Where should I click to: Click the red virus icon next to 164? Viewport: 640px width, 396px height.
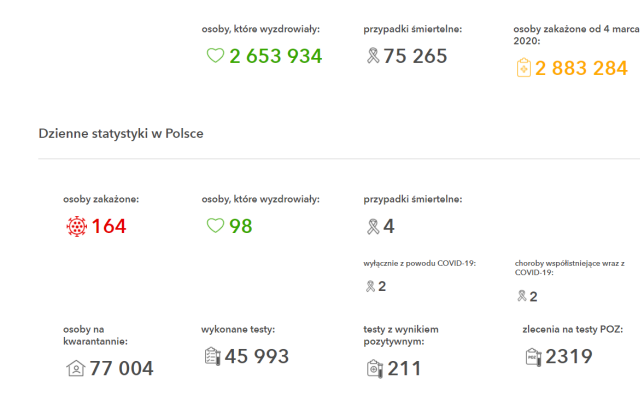77,226
